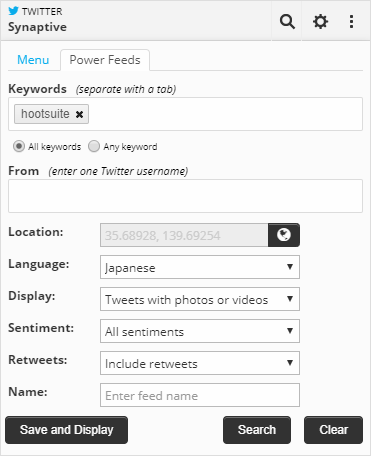Select the All keywords radio option

point(19,146)
